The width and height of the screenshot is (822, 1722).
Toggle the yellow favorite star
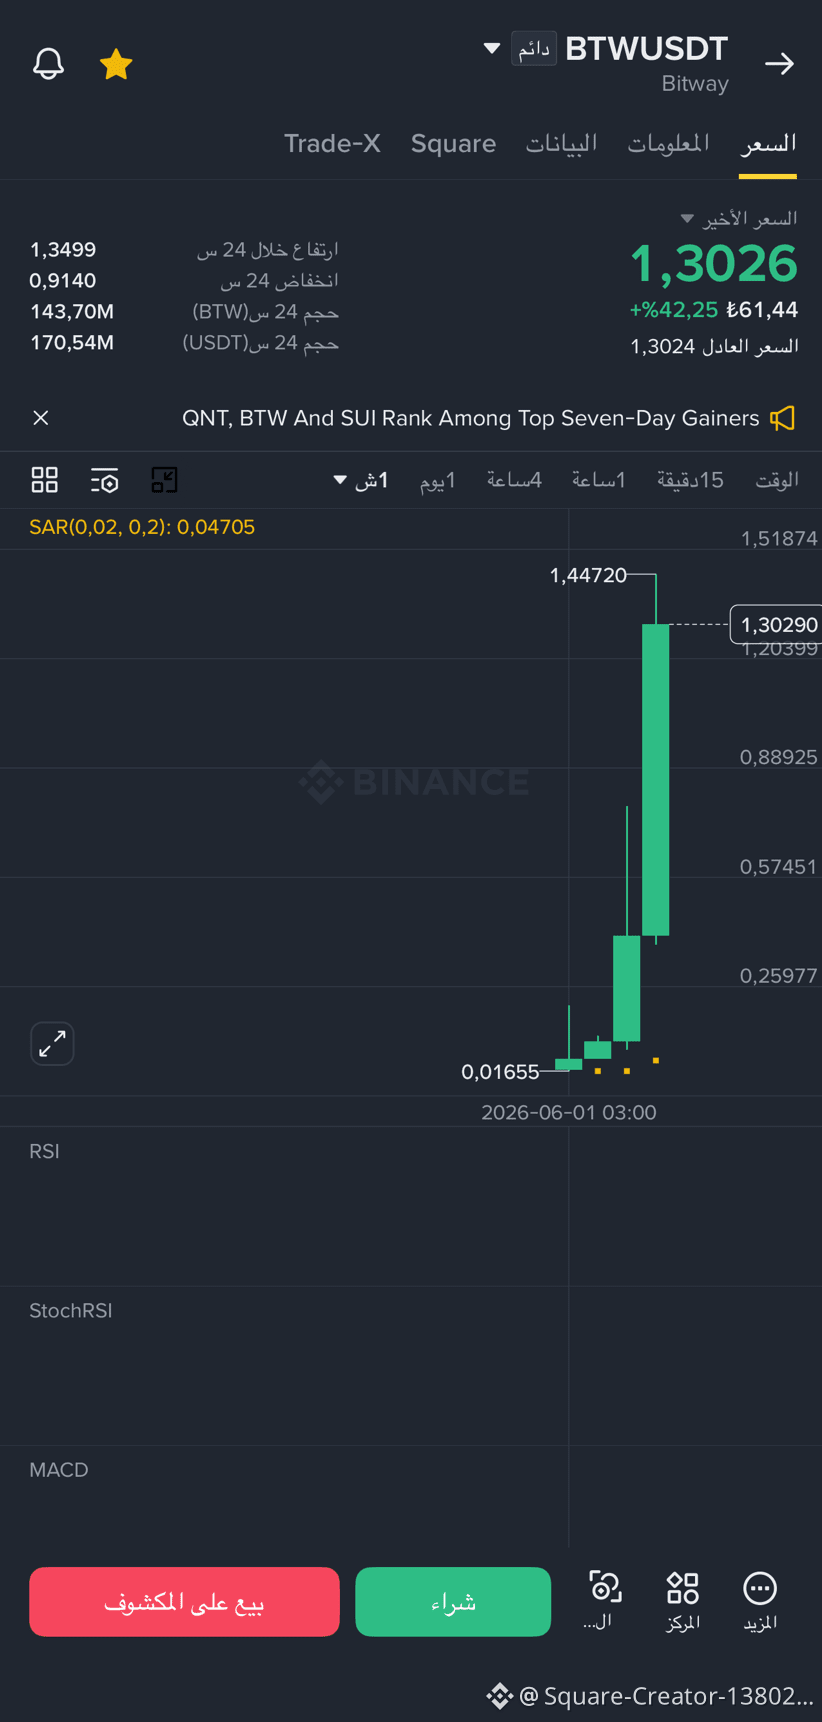(x=116, y=64)
